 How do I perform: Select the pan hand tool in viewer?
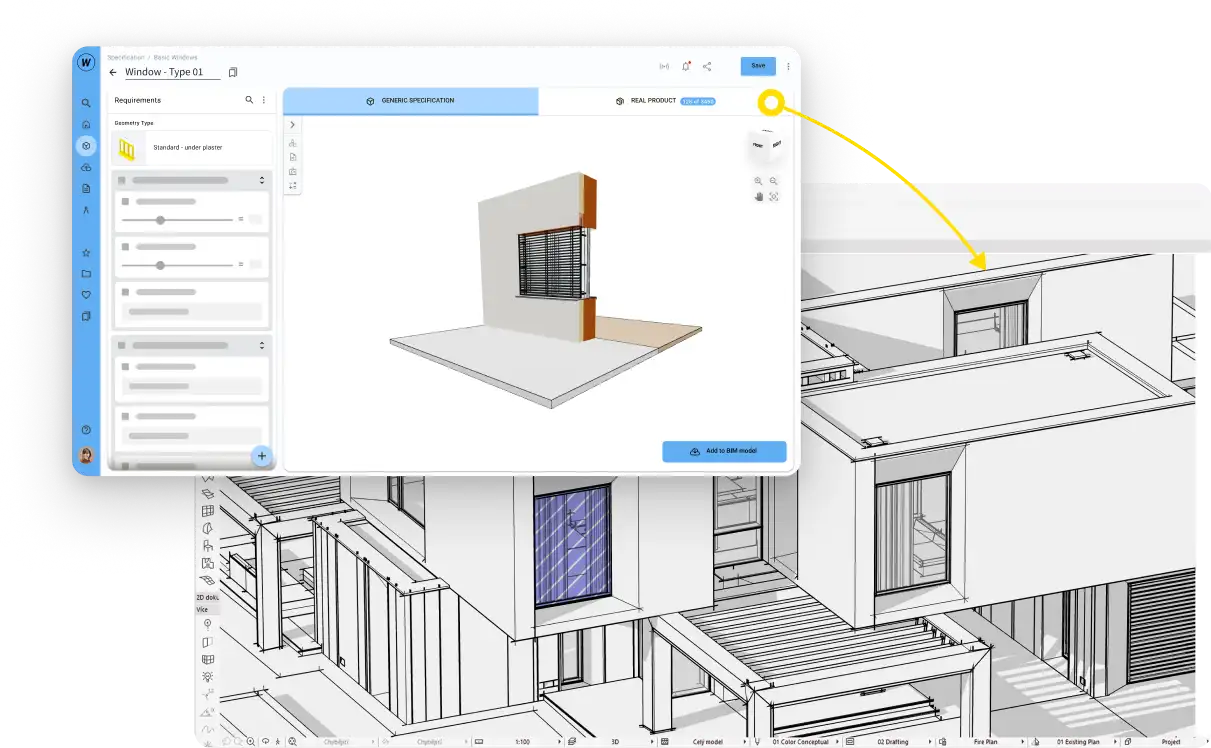pos(758,197)
